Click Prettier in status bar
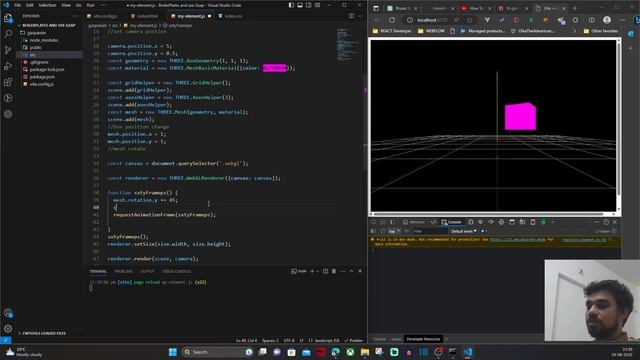This screenshot has height=360, width=640. 353,340
